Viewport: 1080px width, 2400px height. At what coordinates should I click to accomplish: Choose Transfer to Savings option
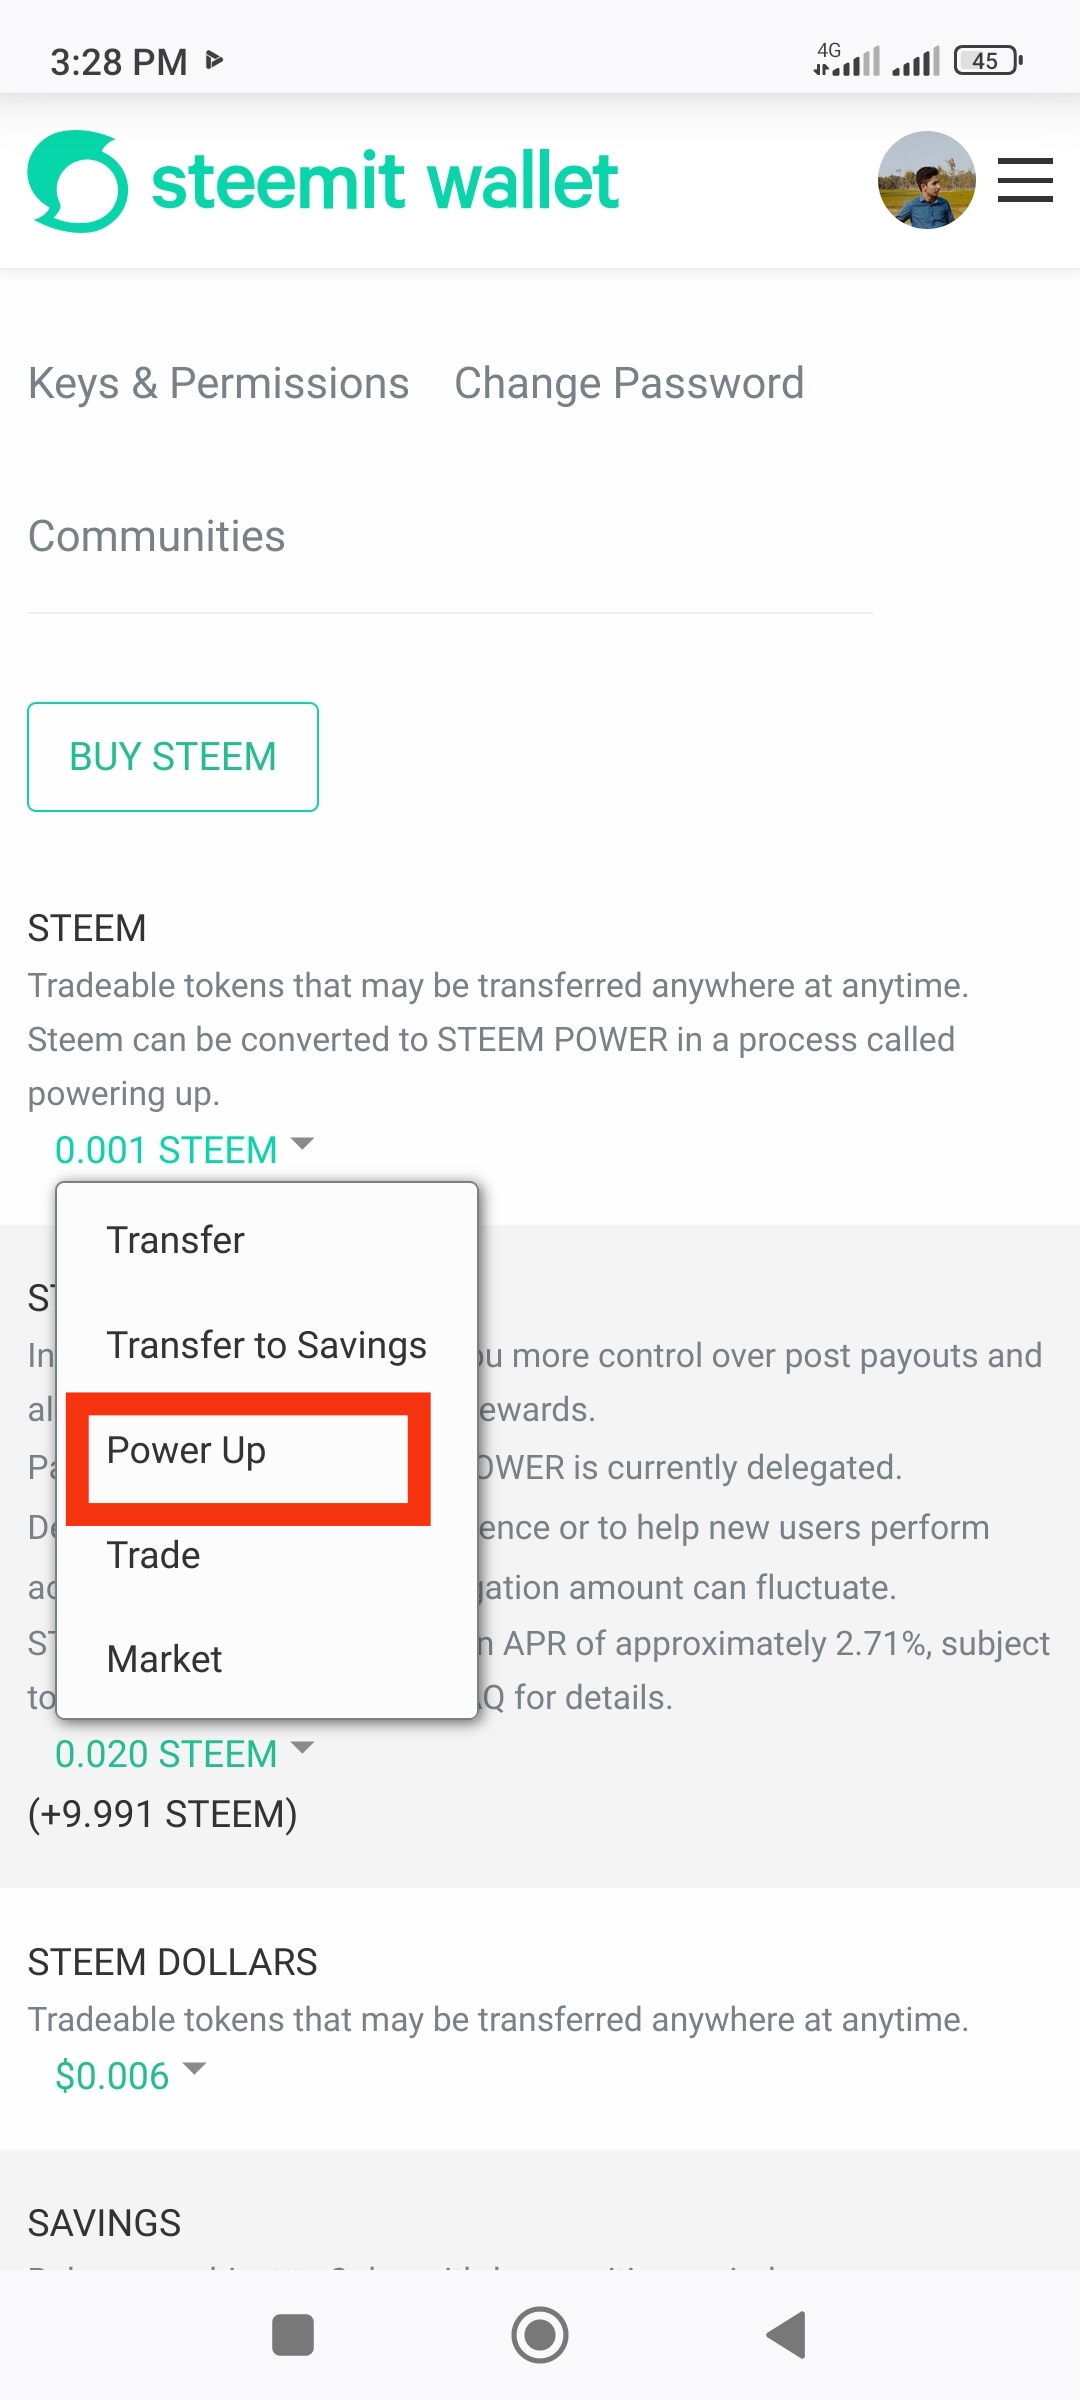coord(266,1345)
